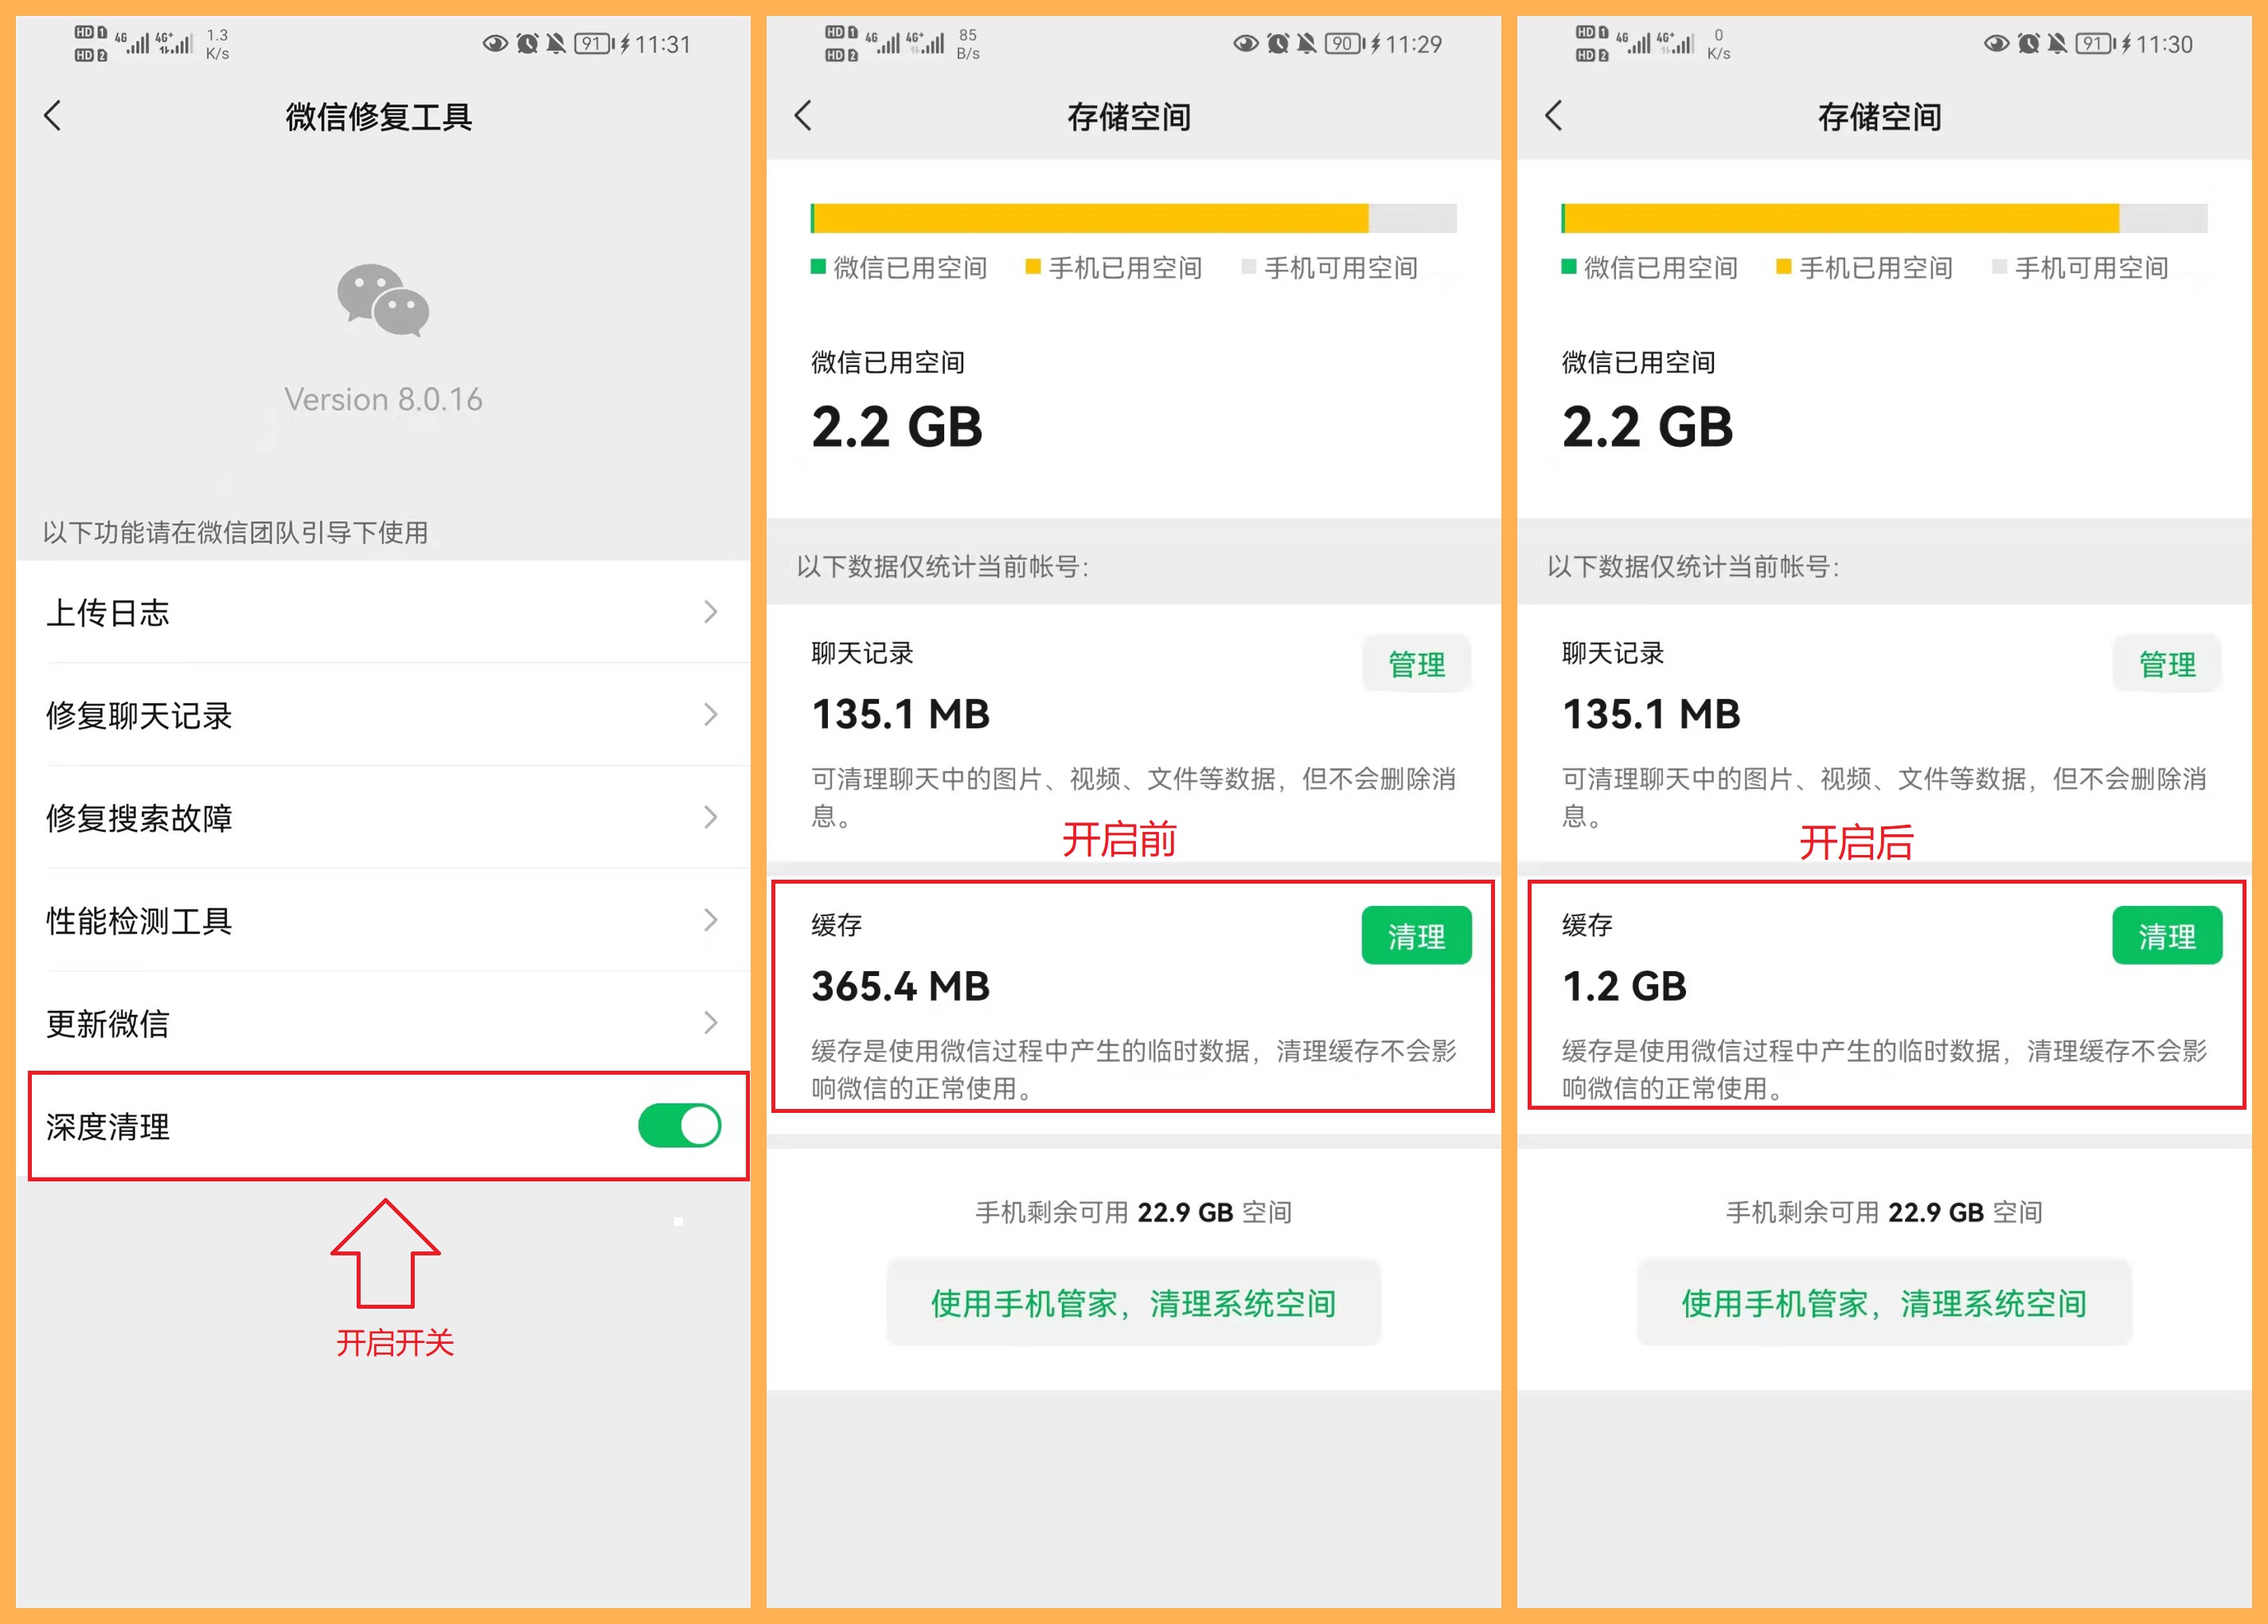Image resolution: width=2268 pixels, height=1624 pixels.
Task: Tap alarm clock icon in 11:29 status bar
Action: [1278, 44]
